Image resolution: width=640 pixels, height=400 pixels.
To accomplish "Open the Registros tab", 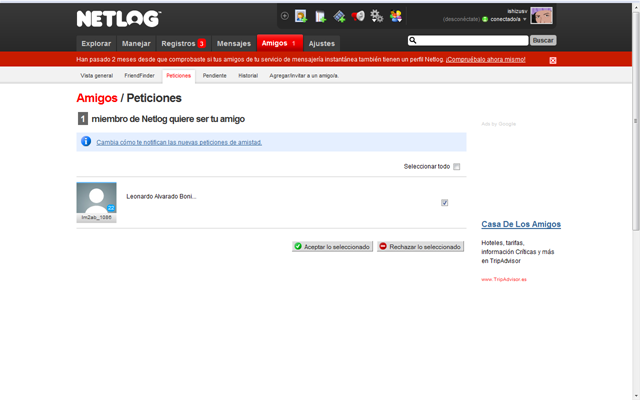I will (x=183, y=43).
